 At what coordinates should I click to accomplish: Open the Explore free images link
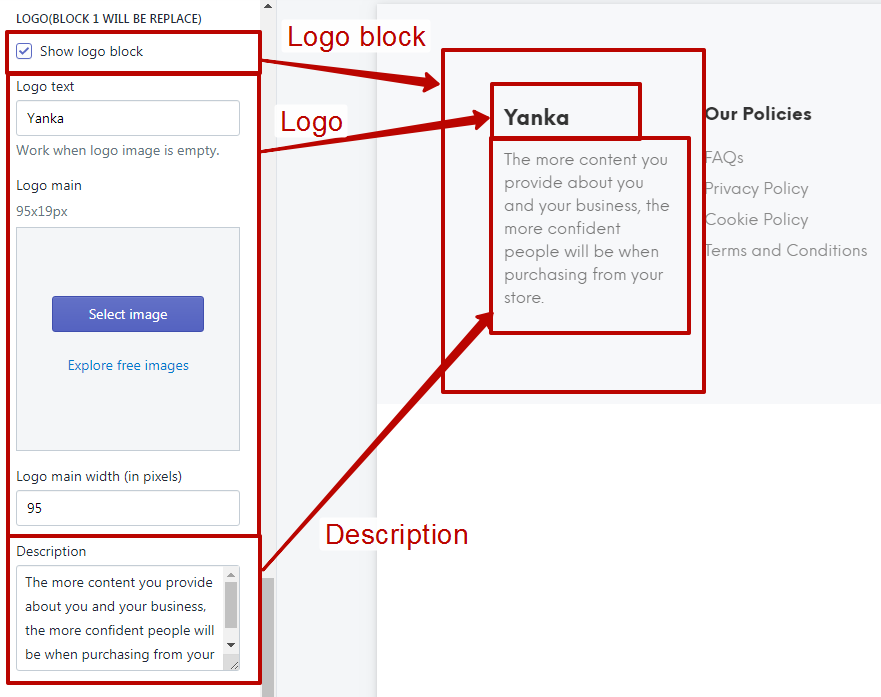(x=127, y=365)
